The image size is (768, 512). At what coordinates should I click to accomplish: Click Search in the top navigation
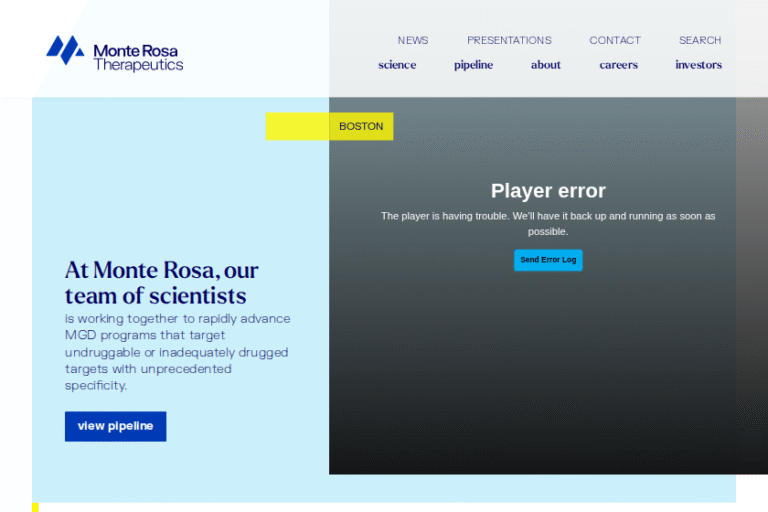699,41
